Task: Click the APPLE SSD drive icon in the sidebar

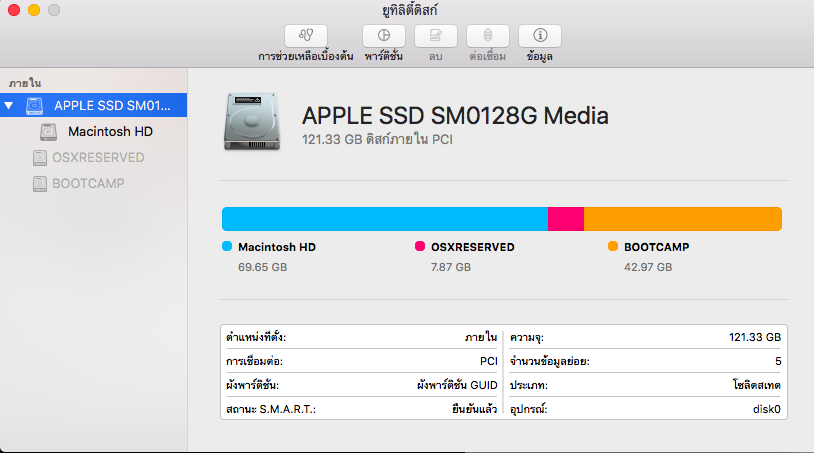Action: coord(35,106)
